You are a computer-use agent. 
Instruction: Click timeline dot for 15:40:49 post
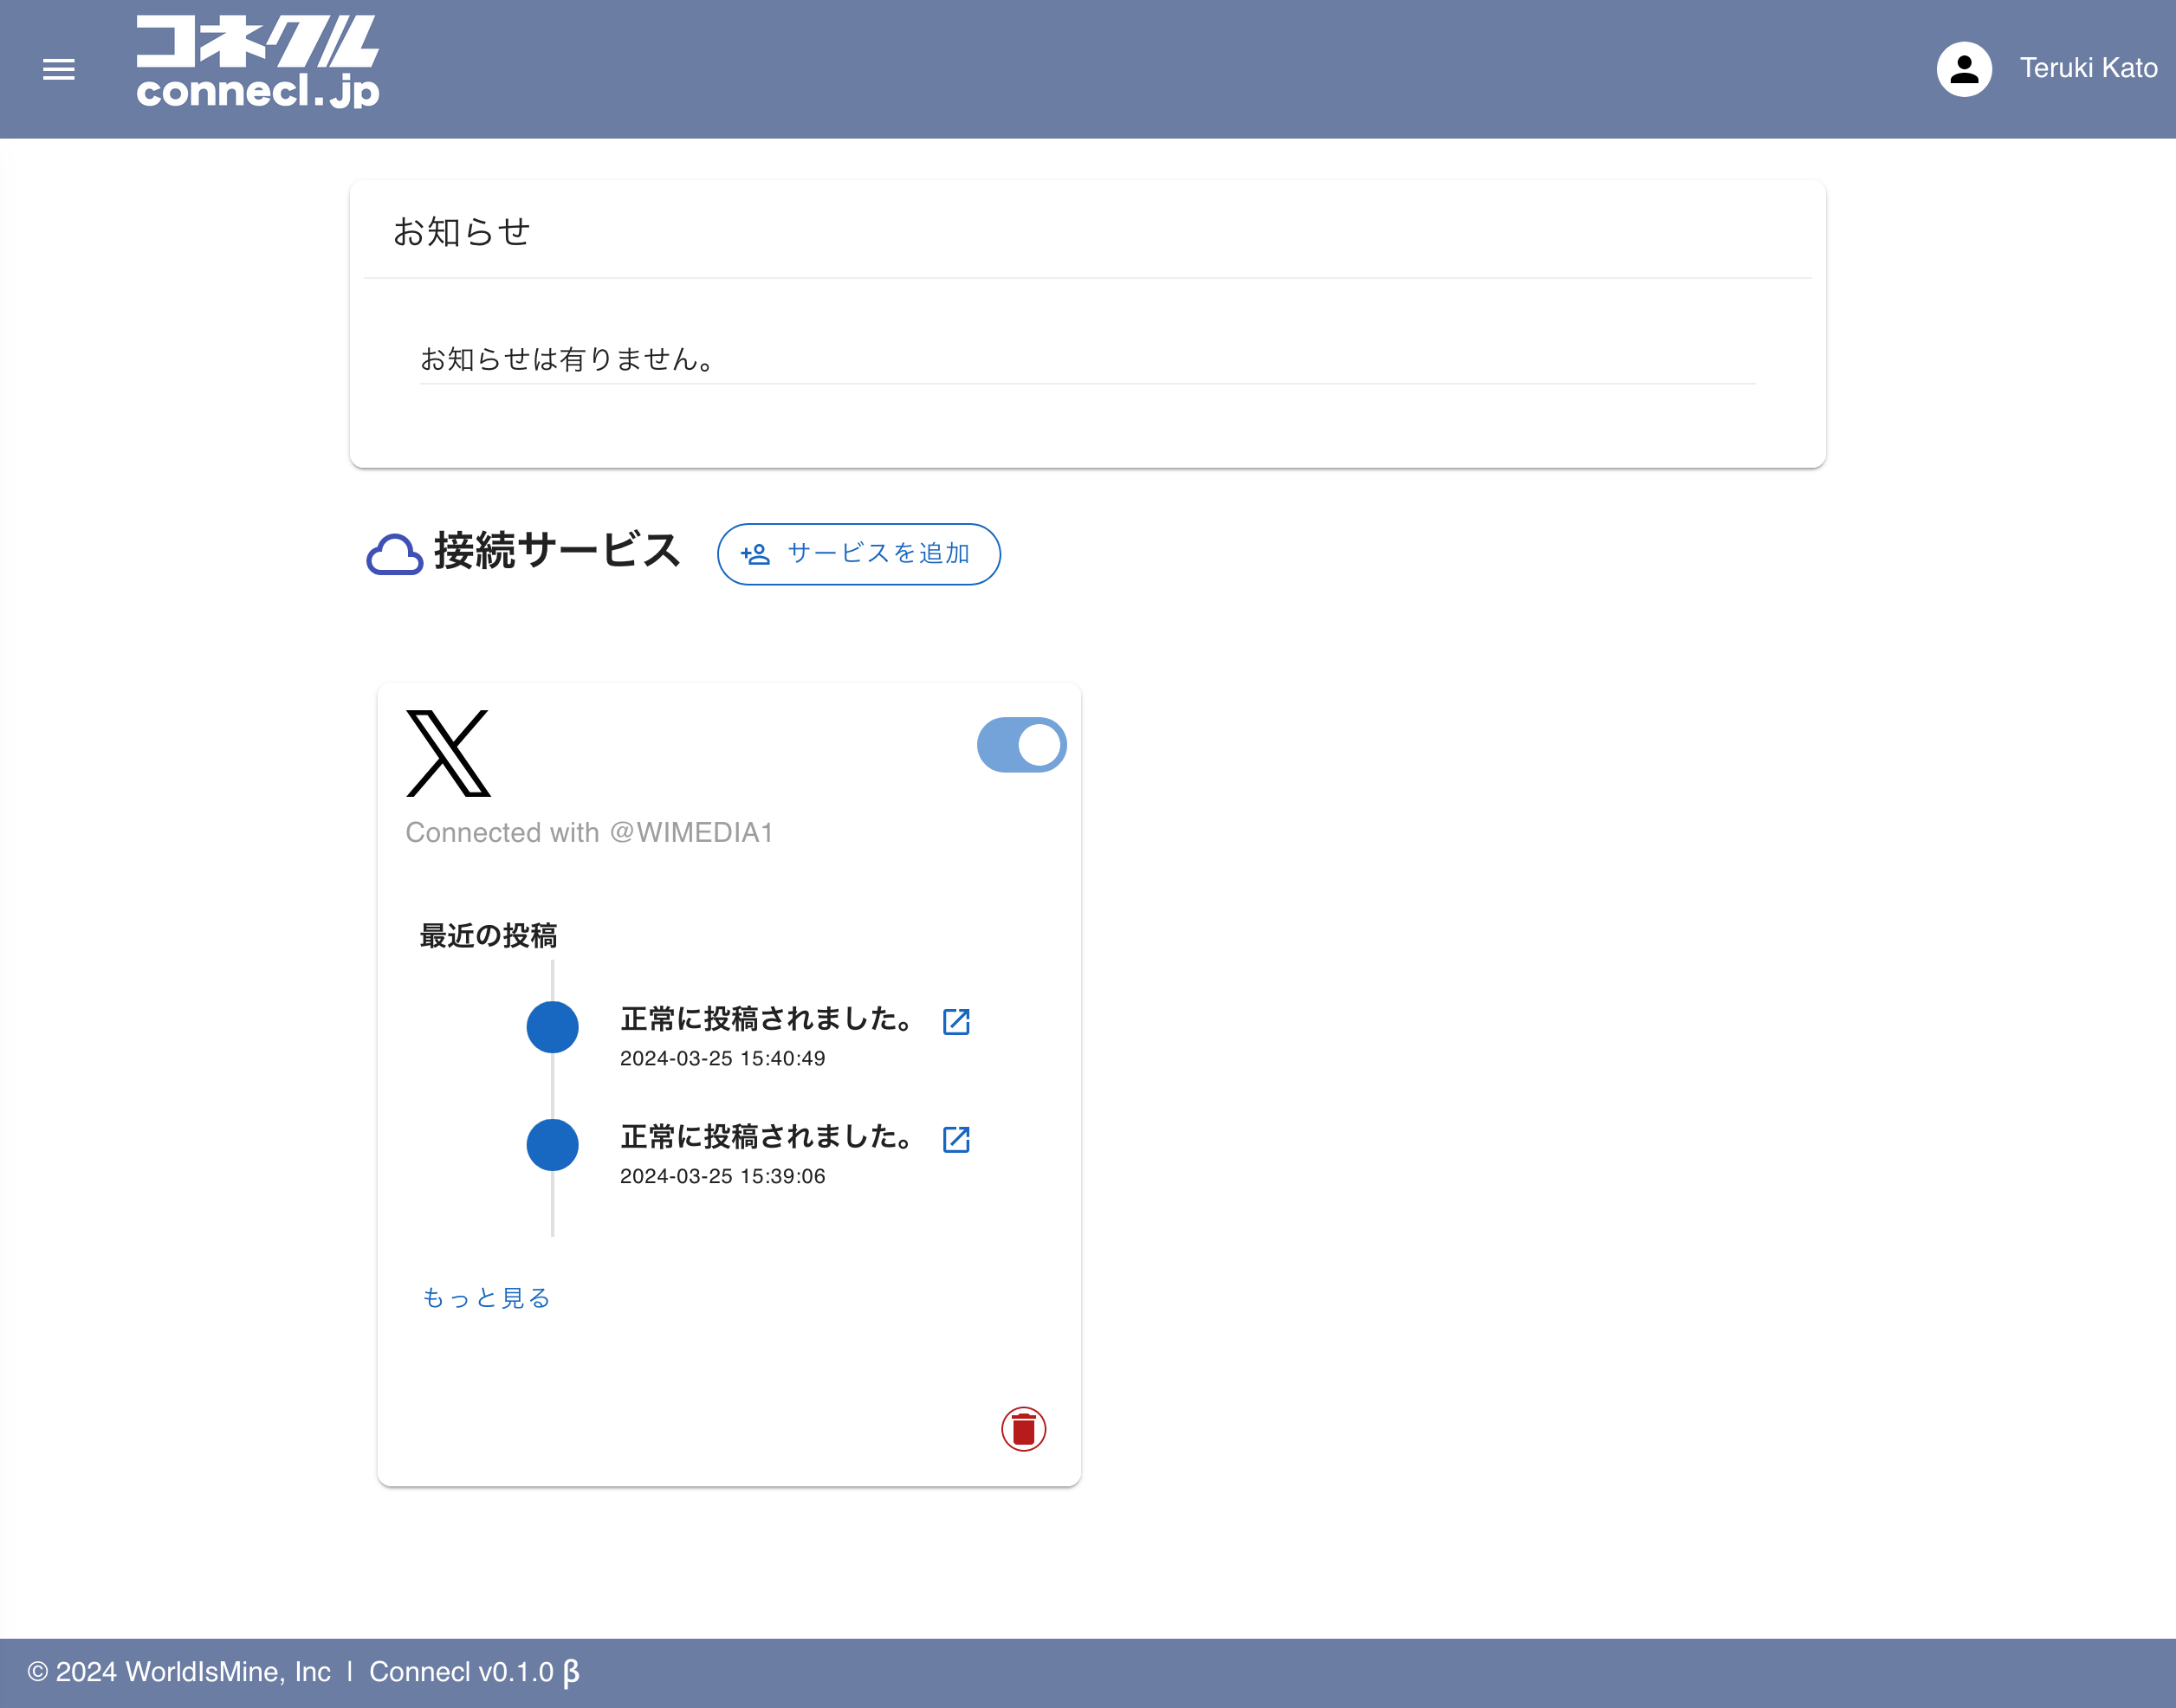coord(552,1027)
